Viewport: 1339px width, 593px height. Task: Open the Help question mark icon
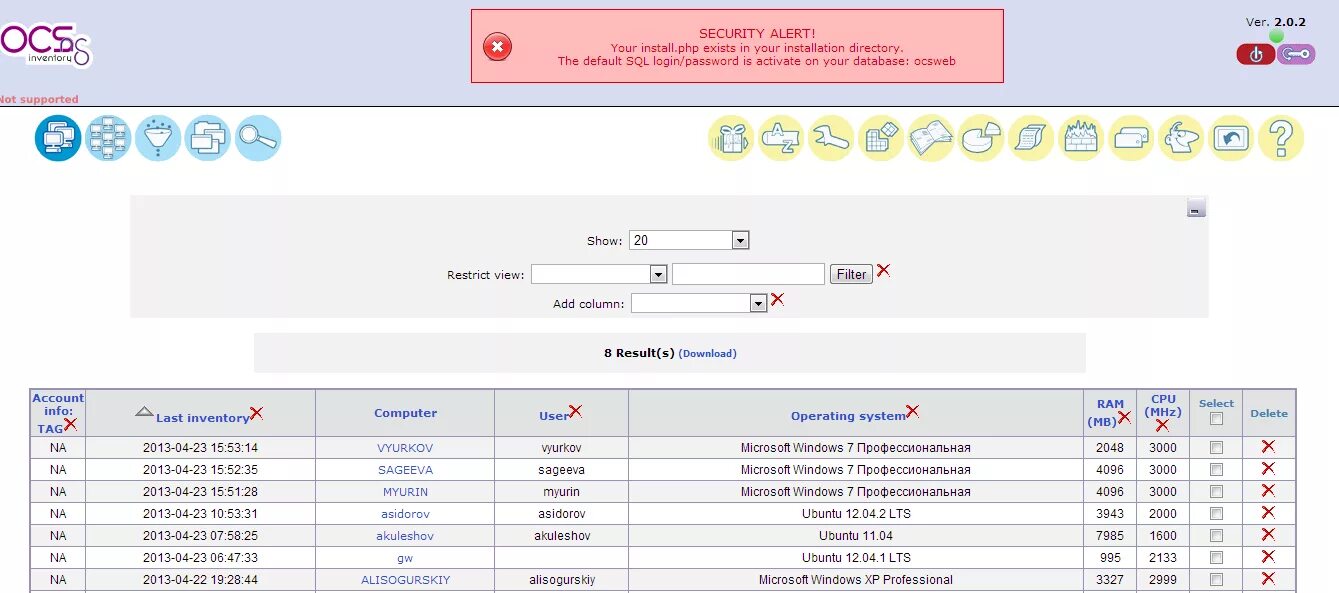tap(1281, 138)
